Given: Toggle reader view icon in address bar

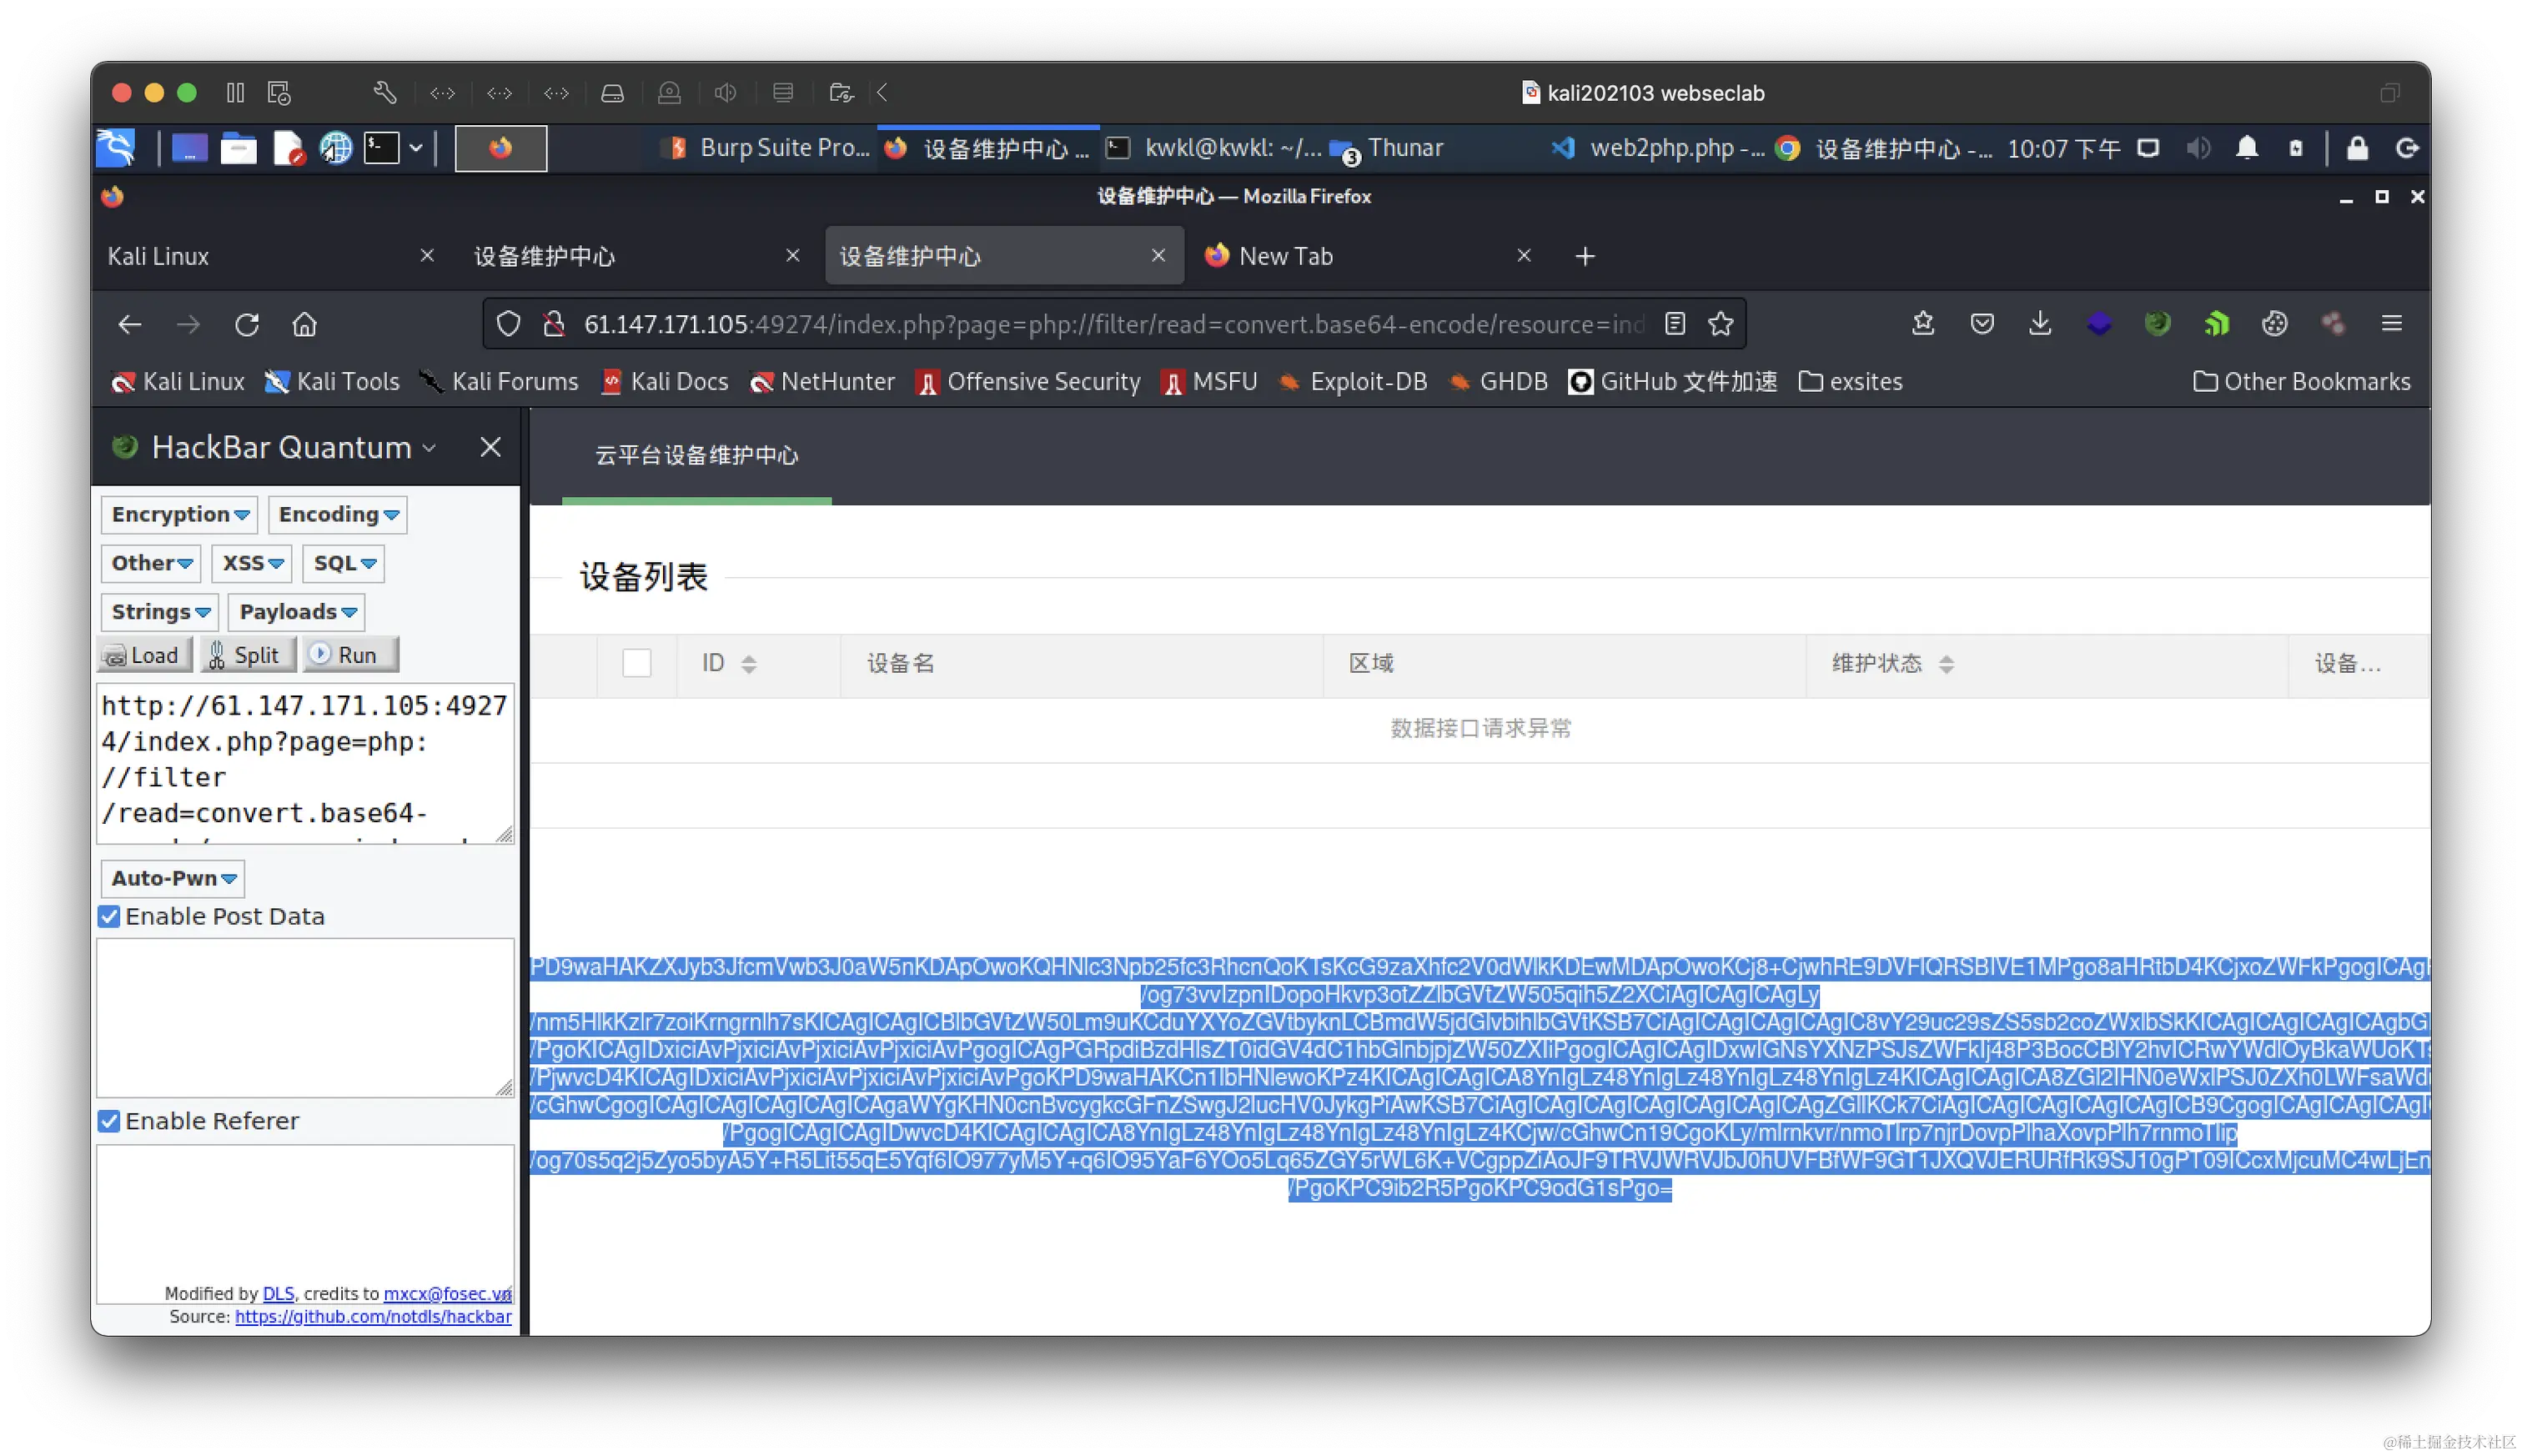Looking at the screenshot, I should (1675, 324).
